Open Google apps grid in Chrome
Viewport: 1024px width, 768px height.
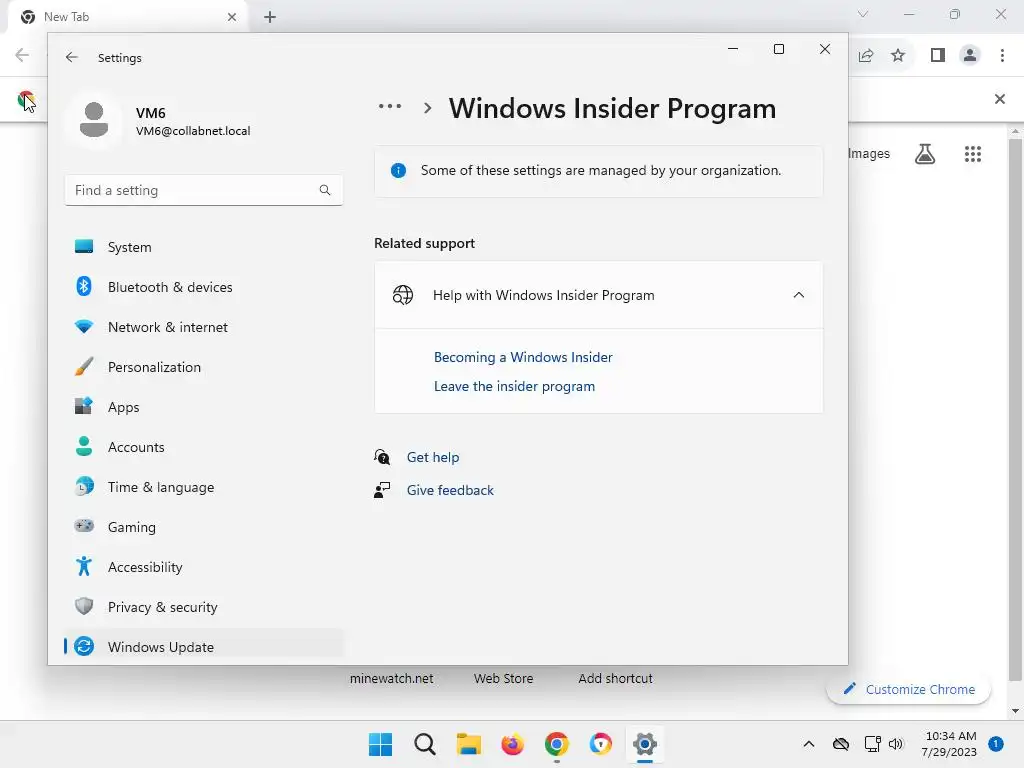[972, 154]
